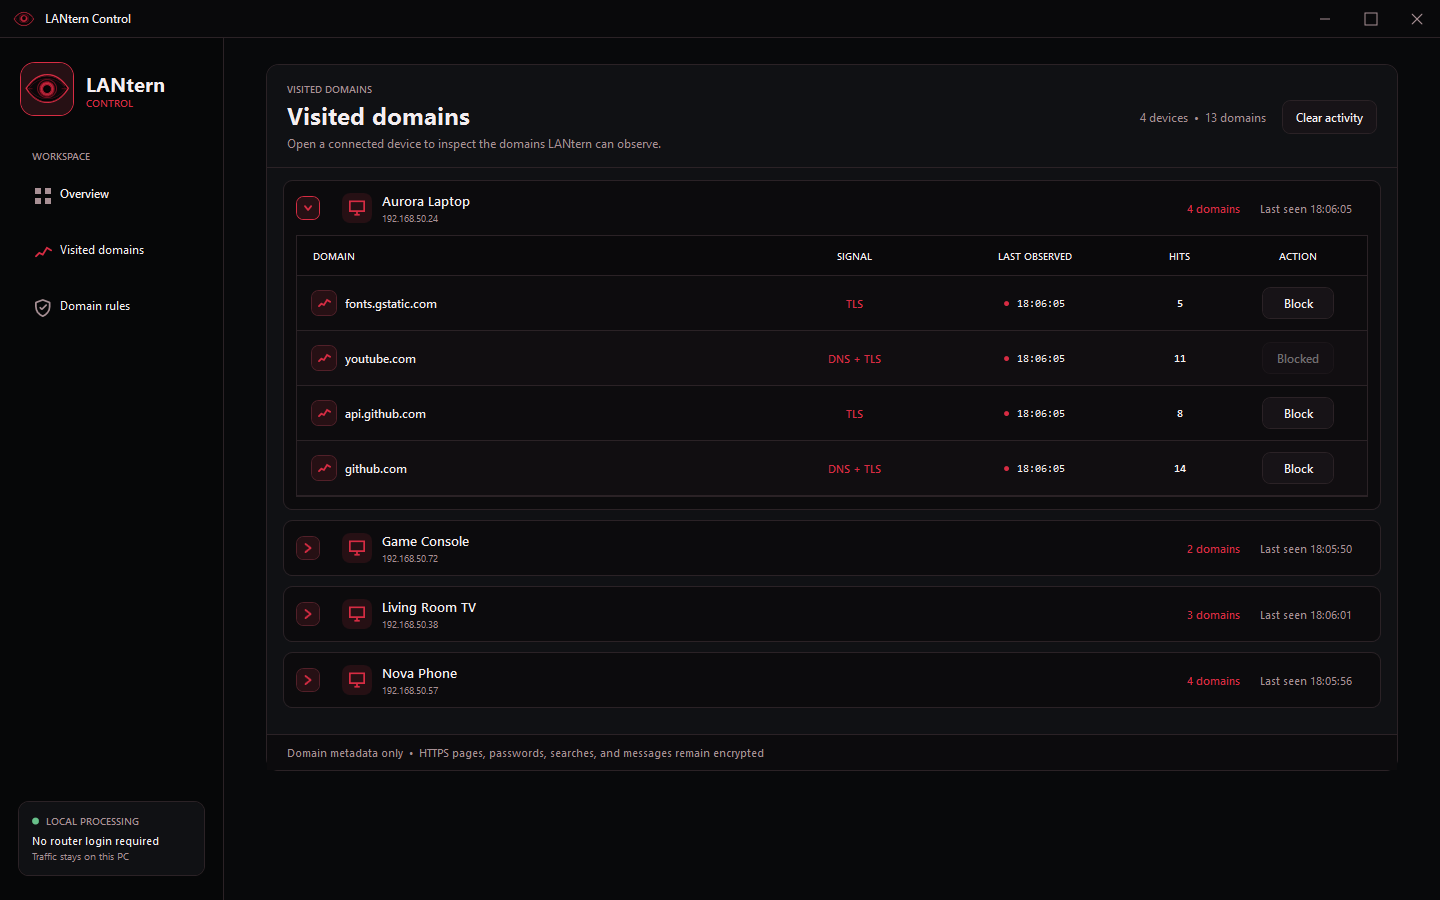
Task: Click the LOCAL PROCESSING status card
Action: coord(111,838)
